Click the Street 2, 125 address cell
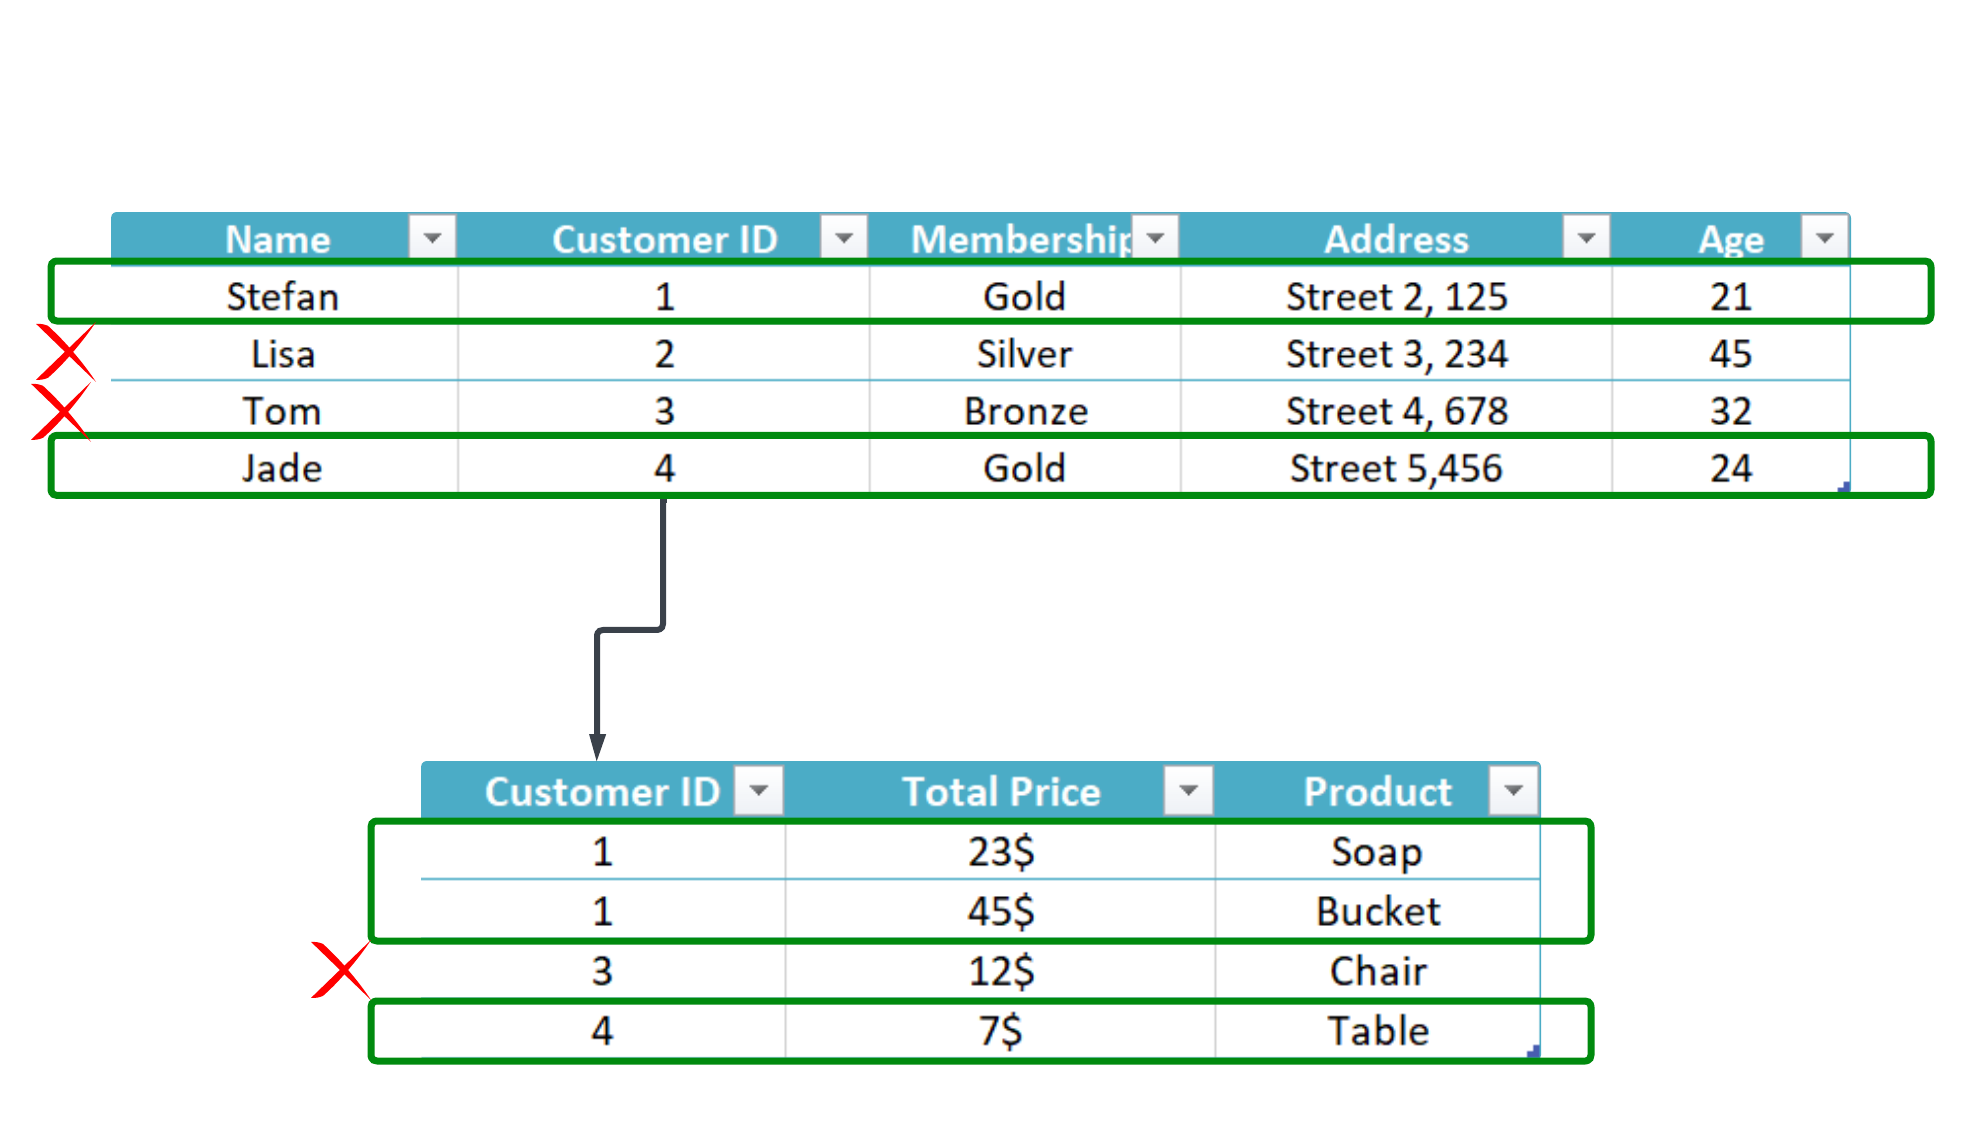 coord(1396,296)
